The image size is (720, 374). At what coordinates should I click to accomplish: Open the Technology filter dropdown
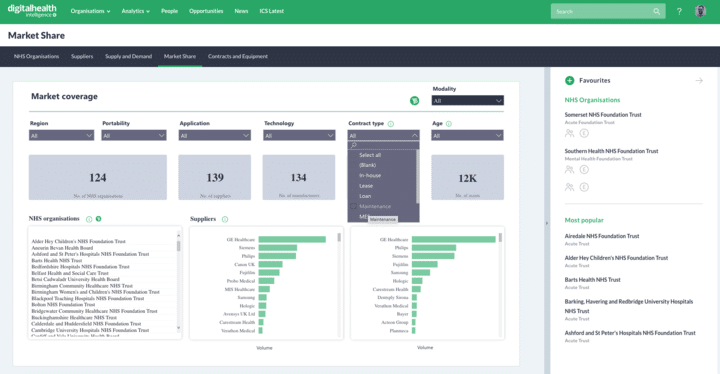[299, 136]
